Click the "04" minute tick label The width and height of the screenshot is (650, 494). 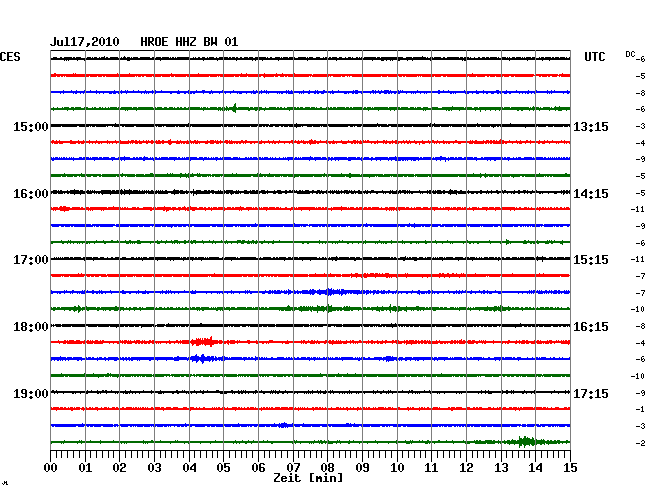click(x=189, y=468)
